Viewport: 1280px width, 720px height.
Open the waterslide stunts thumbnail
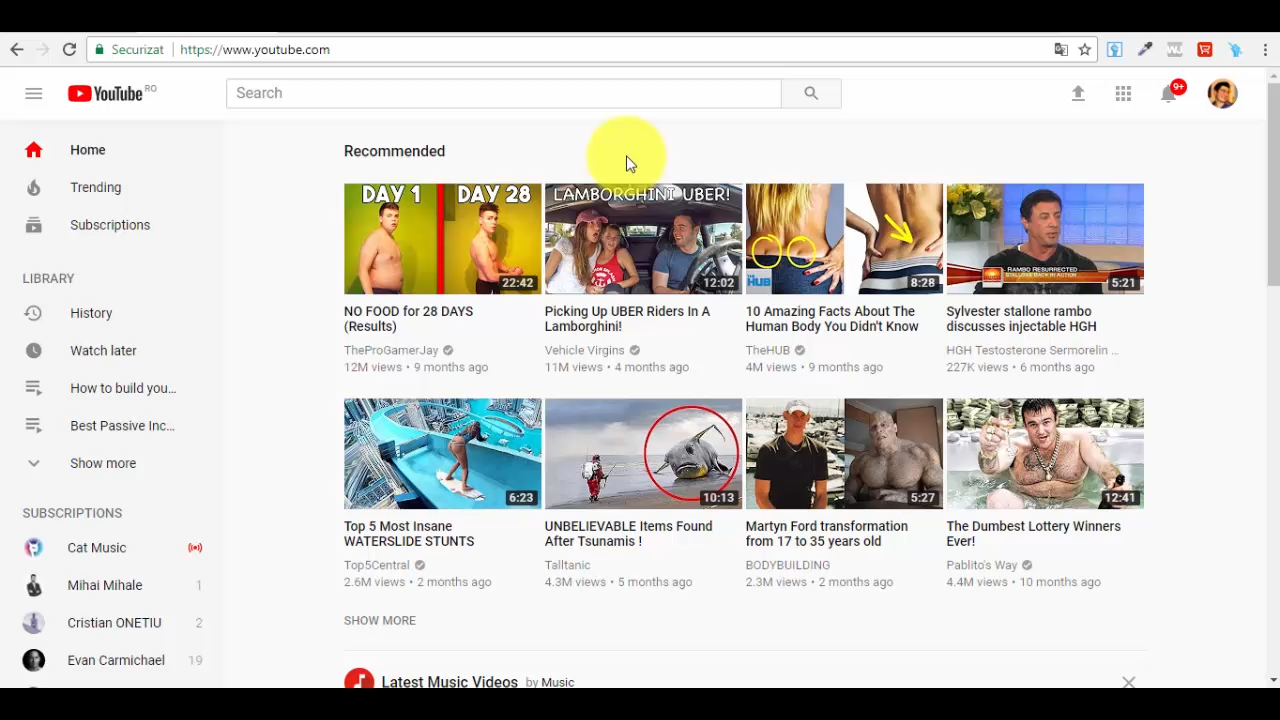point(443,454)
